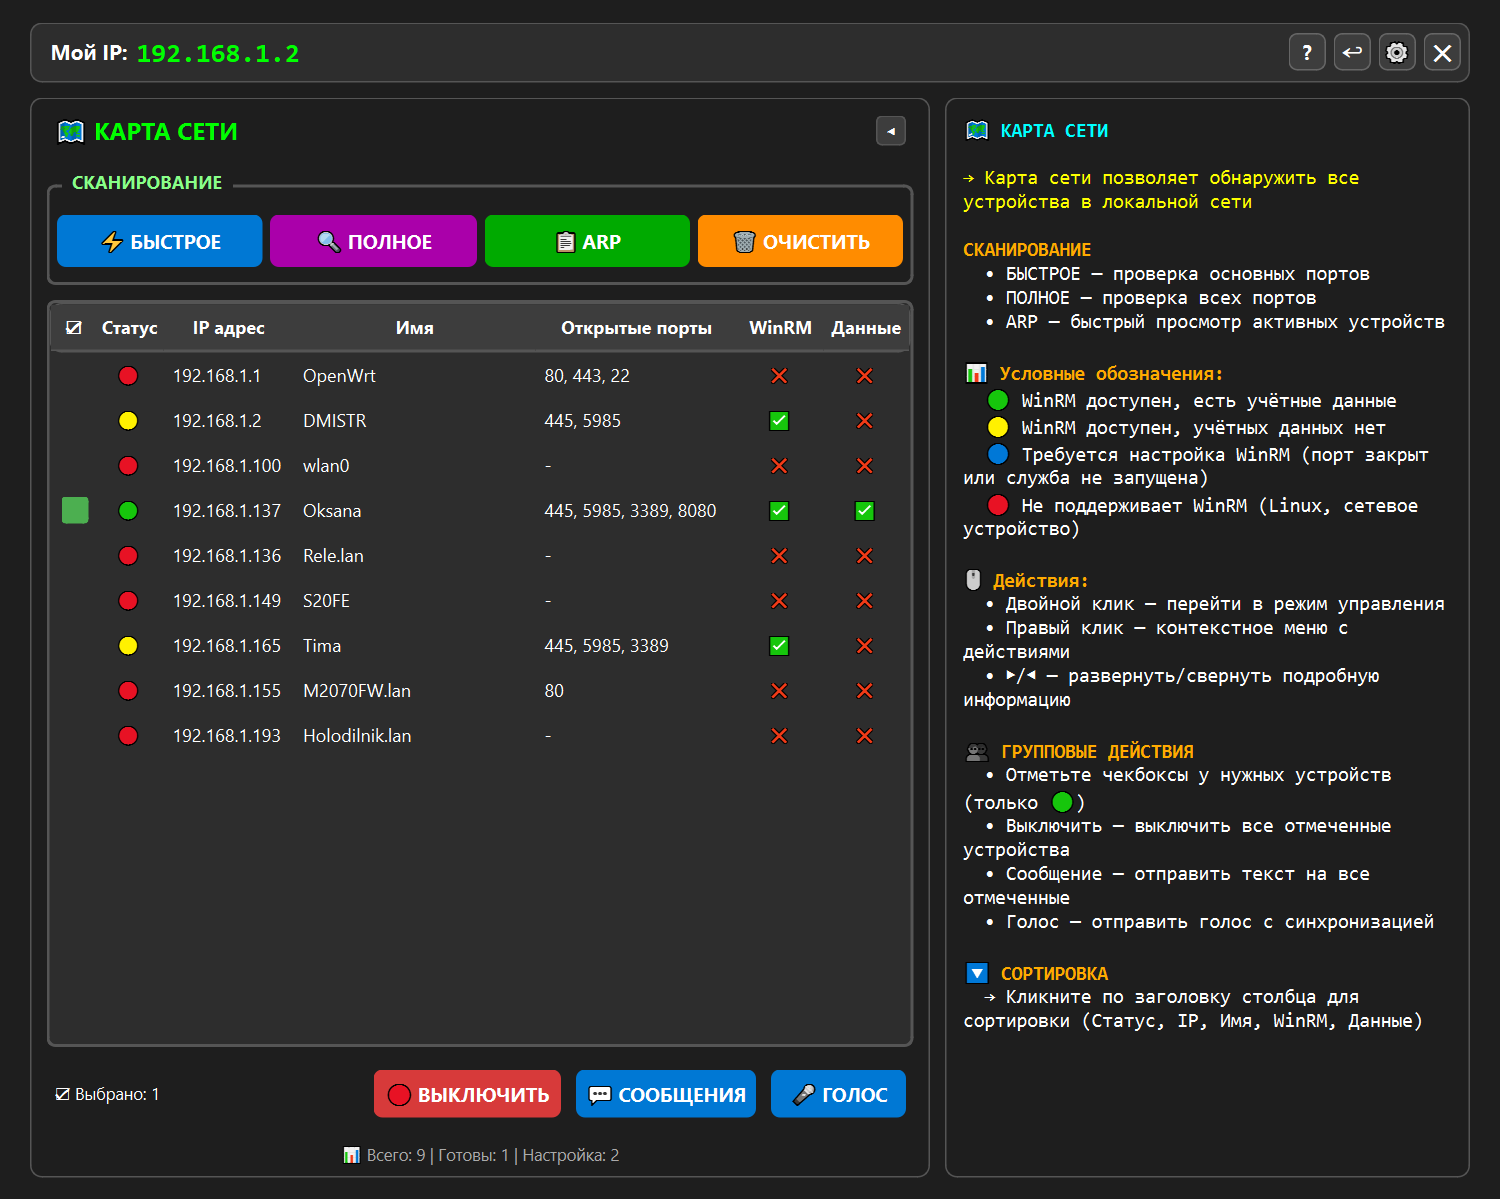Collapse the info panel with triangle button
Viewport: 1500px width, 1199px height.
(890, 131)
